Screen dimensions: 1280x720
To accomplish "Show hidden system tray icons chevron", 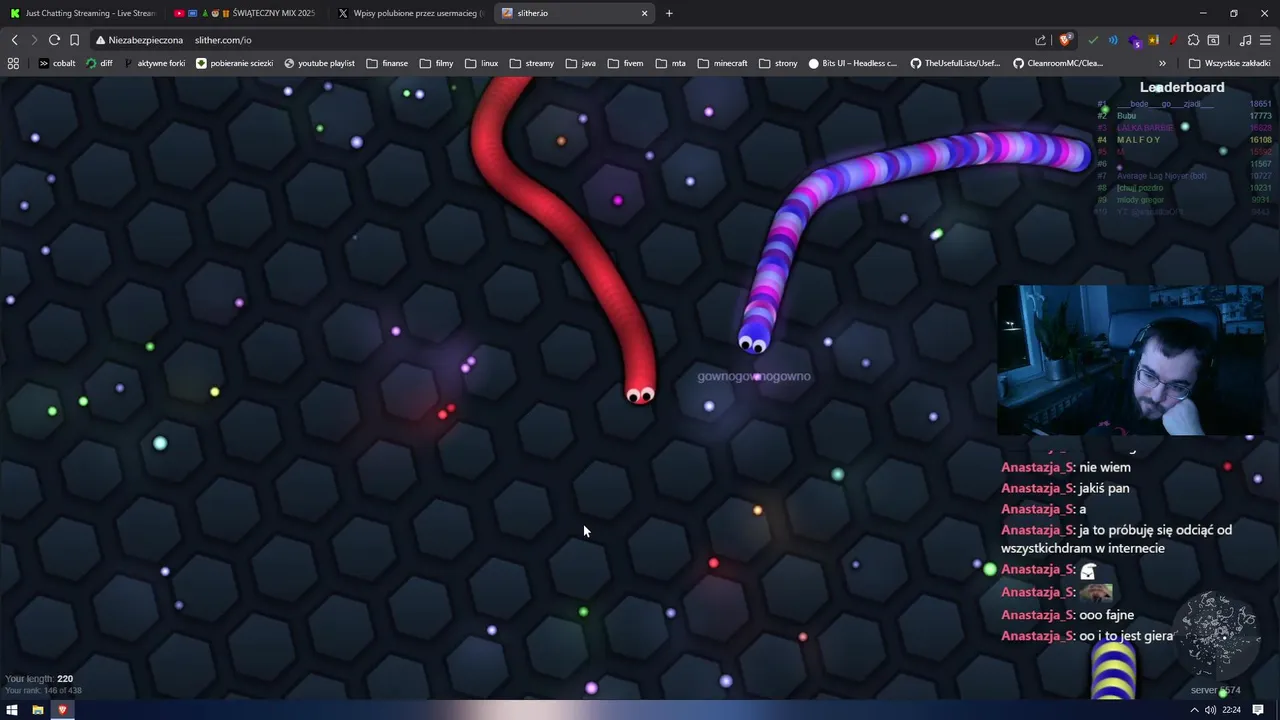I will [x=1193, y=710].
